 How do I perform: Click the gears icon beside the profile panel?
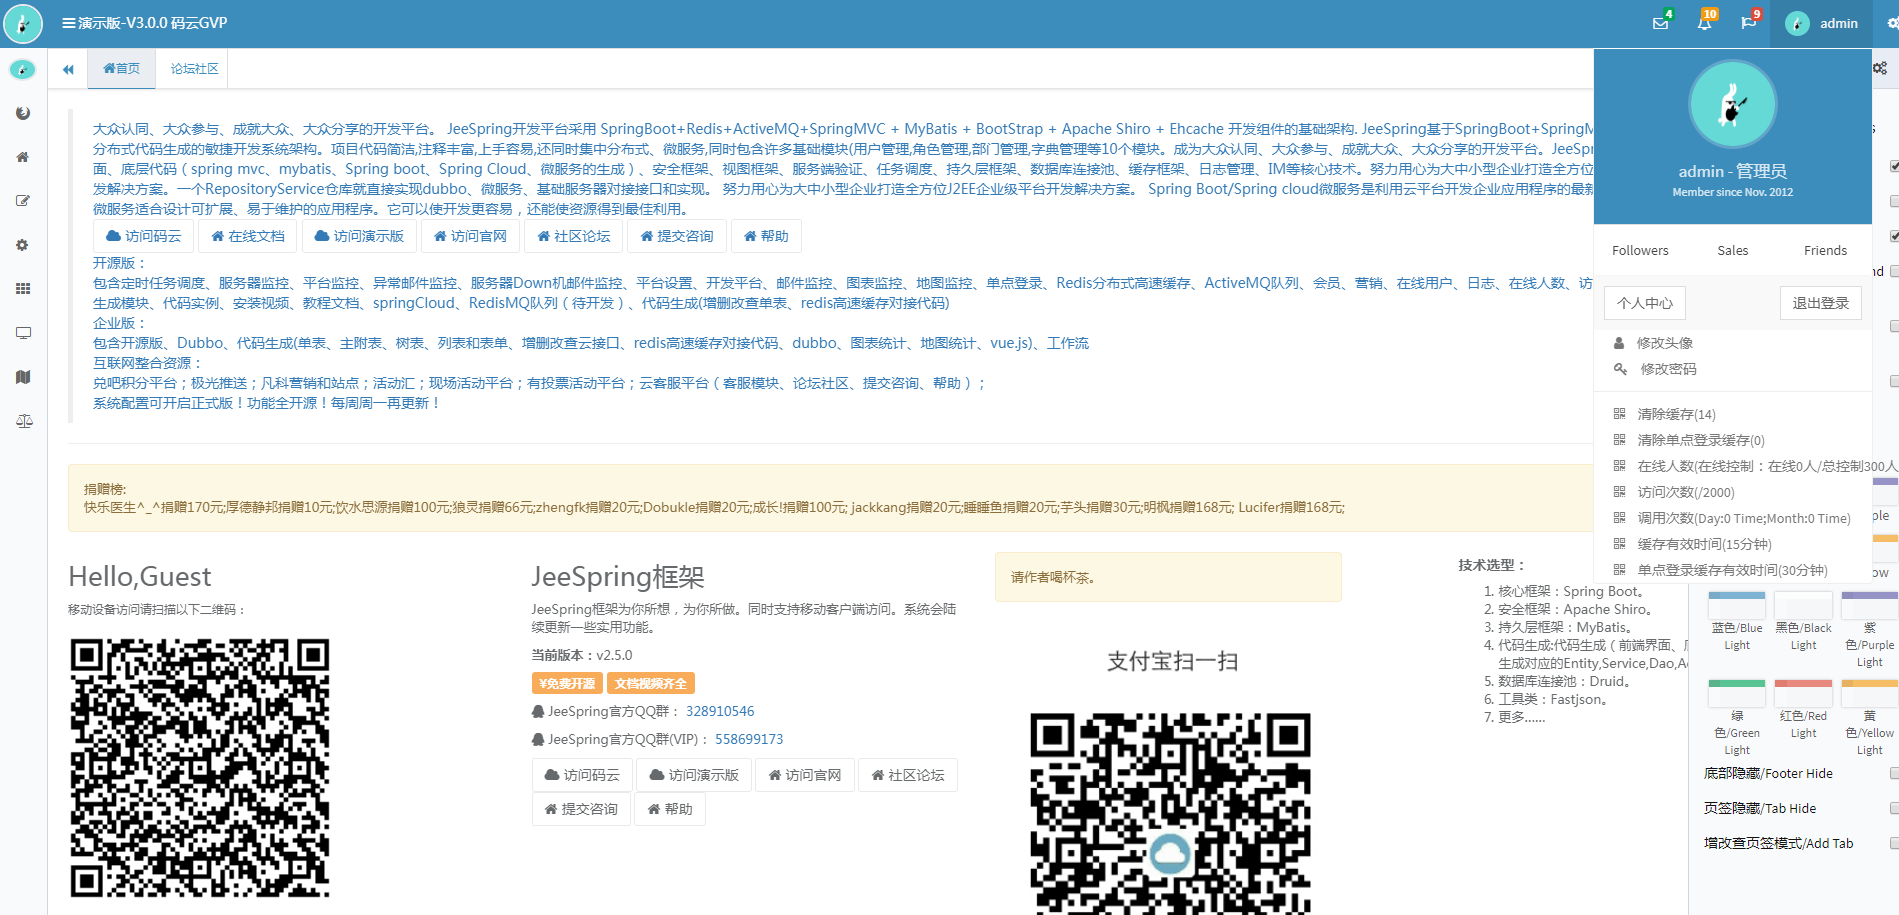point(1880,68)
